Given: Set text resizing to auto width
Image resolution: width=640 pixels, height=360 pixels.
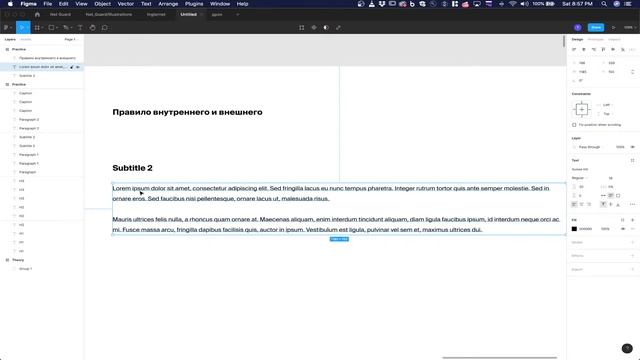Looking at the screenshot, I should pos(603,196).
